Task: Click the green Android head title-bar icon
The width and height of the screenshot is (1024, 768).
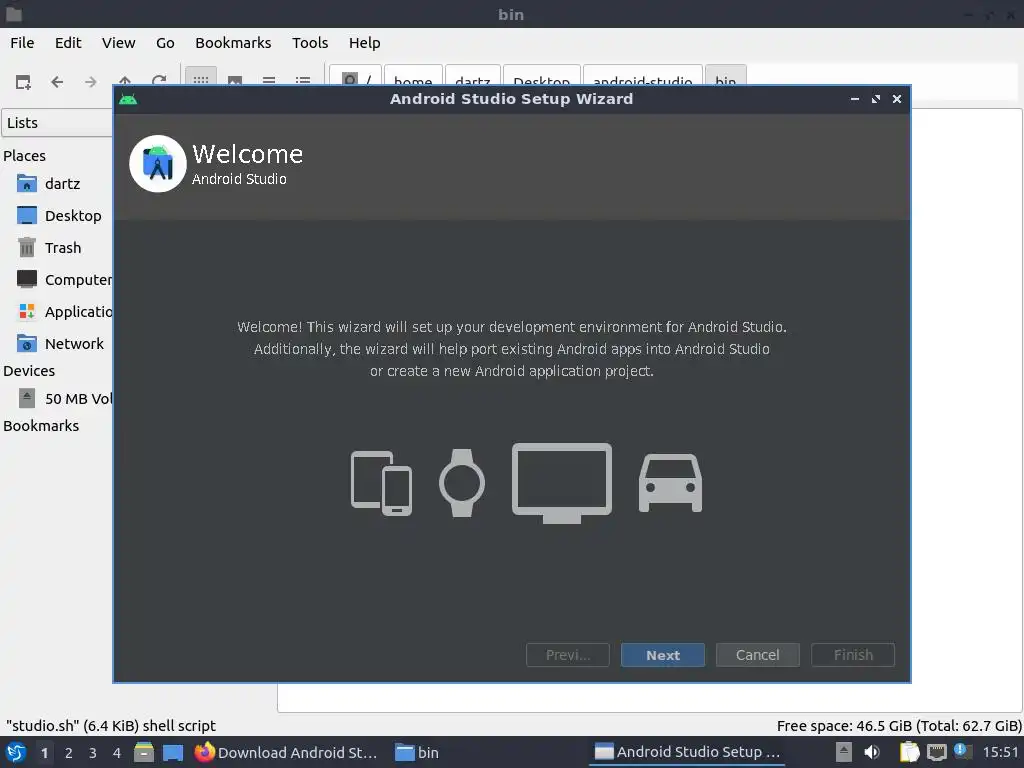Action: pyautogui.click(x=128, y=99)
